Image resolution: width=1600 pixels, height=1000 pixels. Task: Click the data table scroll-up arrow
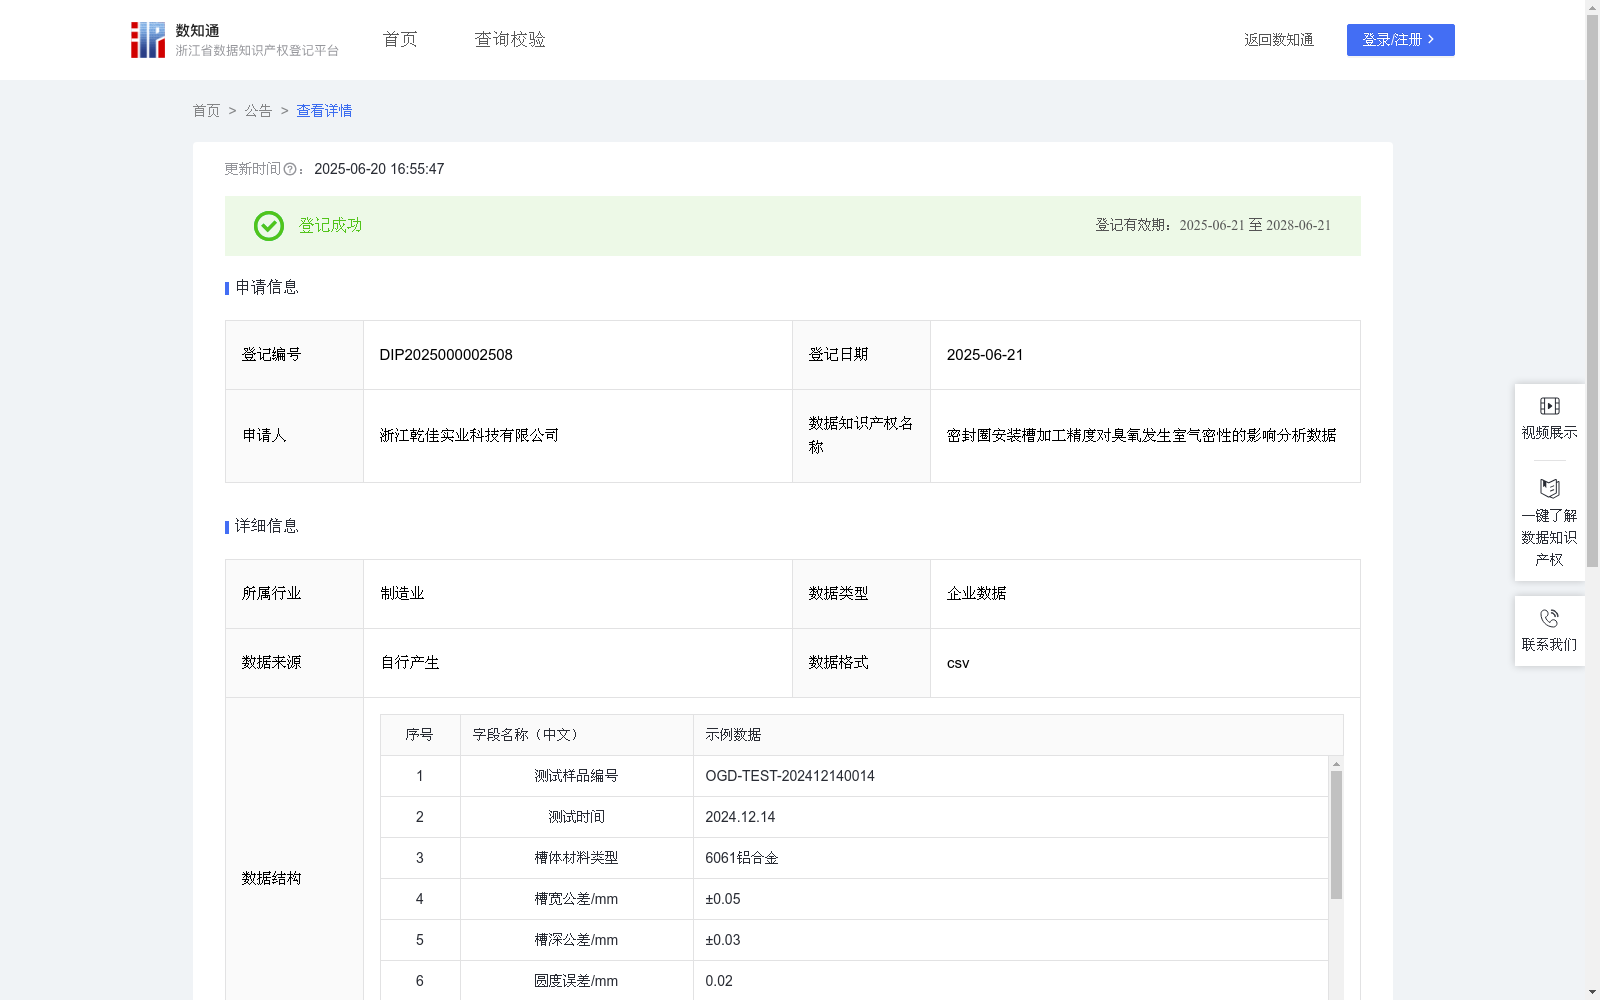(1336, 764)
